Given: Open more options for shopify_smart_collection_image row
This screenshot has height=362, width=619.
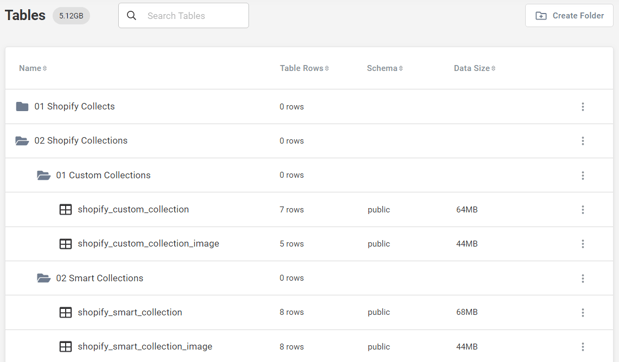Looking at the screenshot, I should 583,347.
